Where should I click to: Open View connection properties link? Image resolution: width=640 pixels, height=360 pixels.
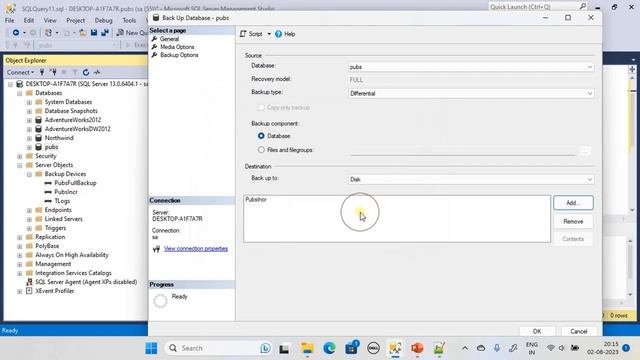click(x=196, y=249)
